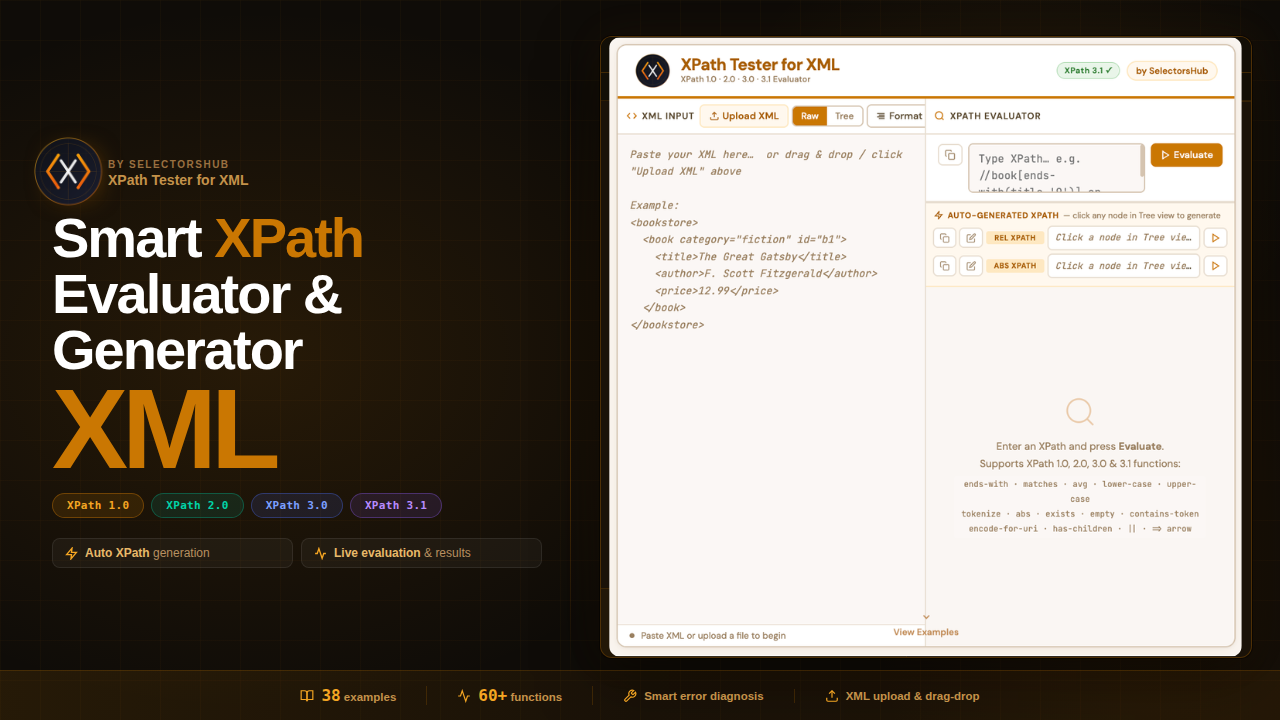Click the Auto XPath generation feature chip
This screenshot has width=1280, height=720.
172,553
